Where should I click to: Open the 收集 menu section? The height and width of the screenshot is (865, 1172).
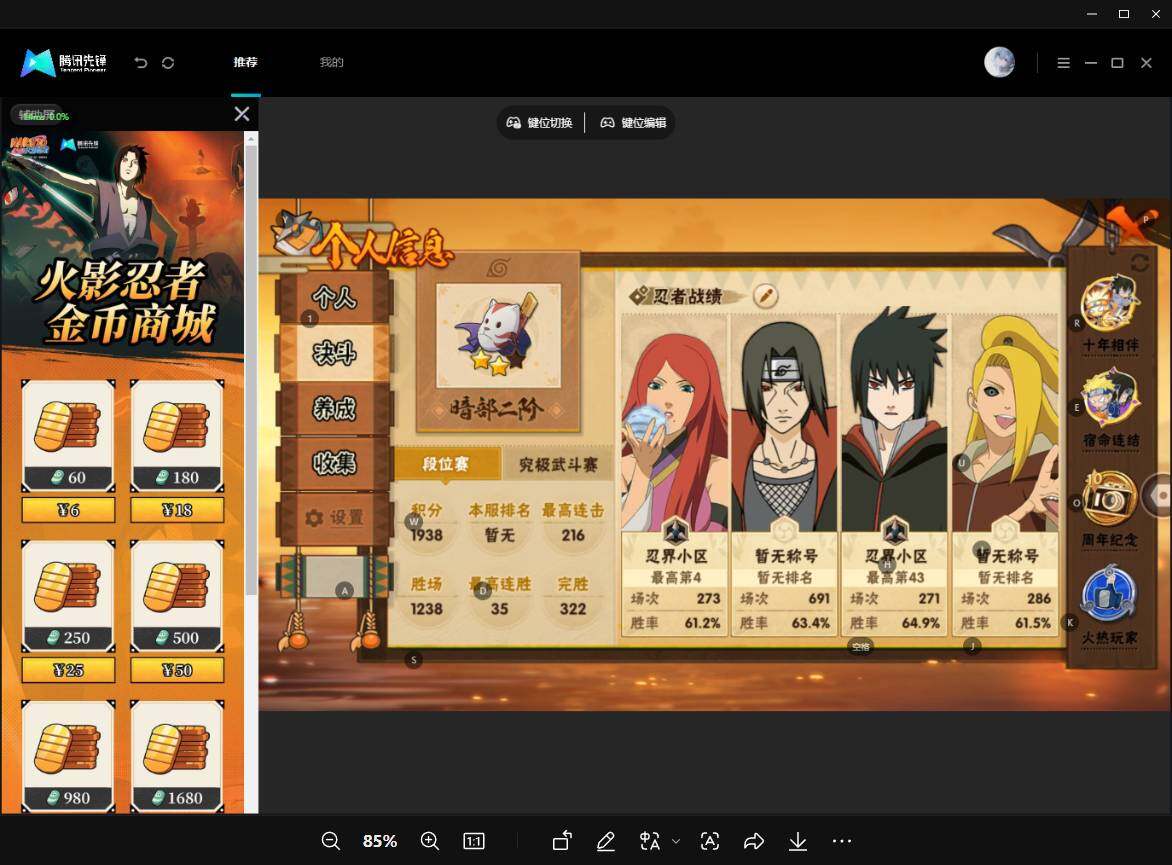coord(334,464)
